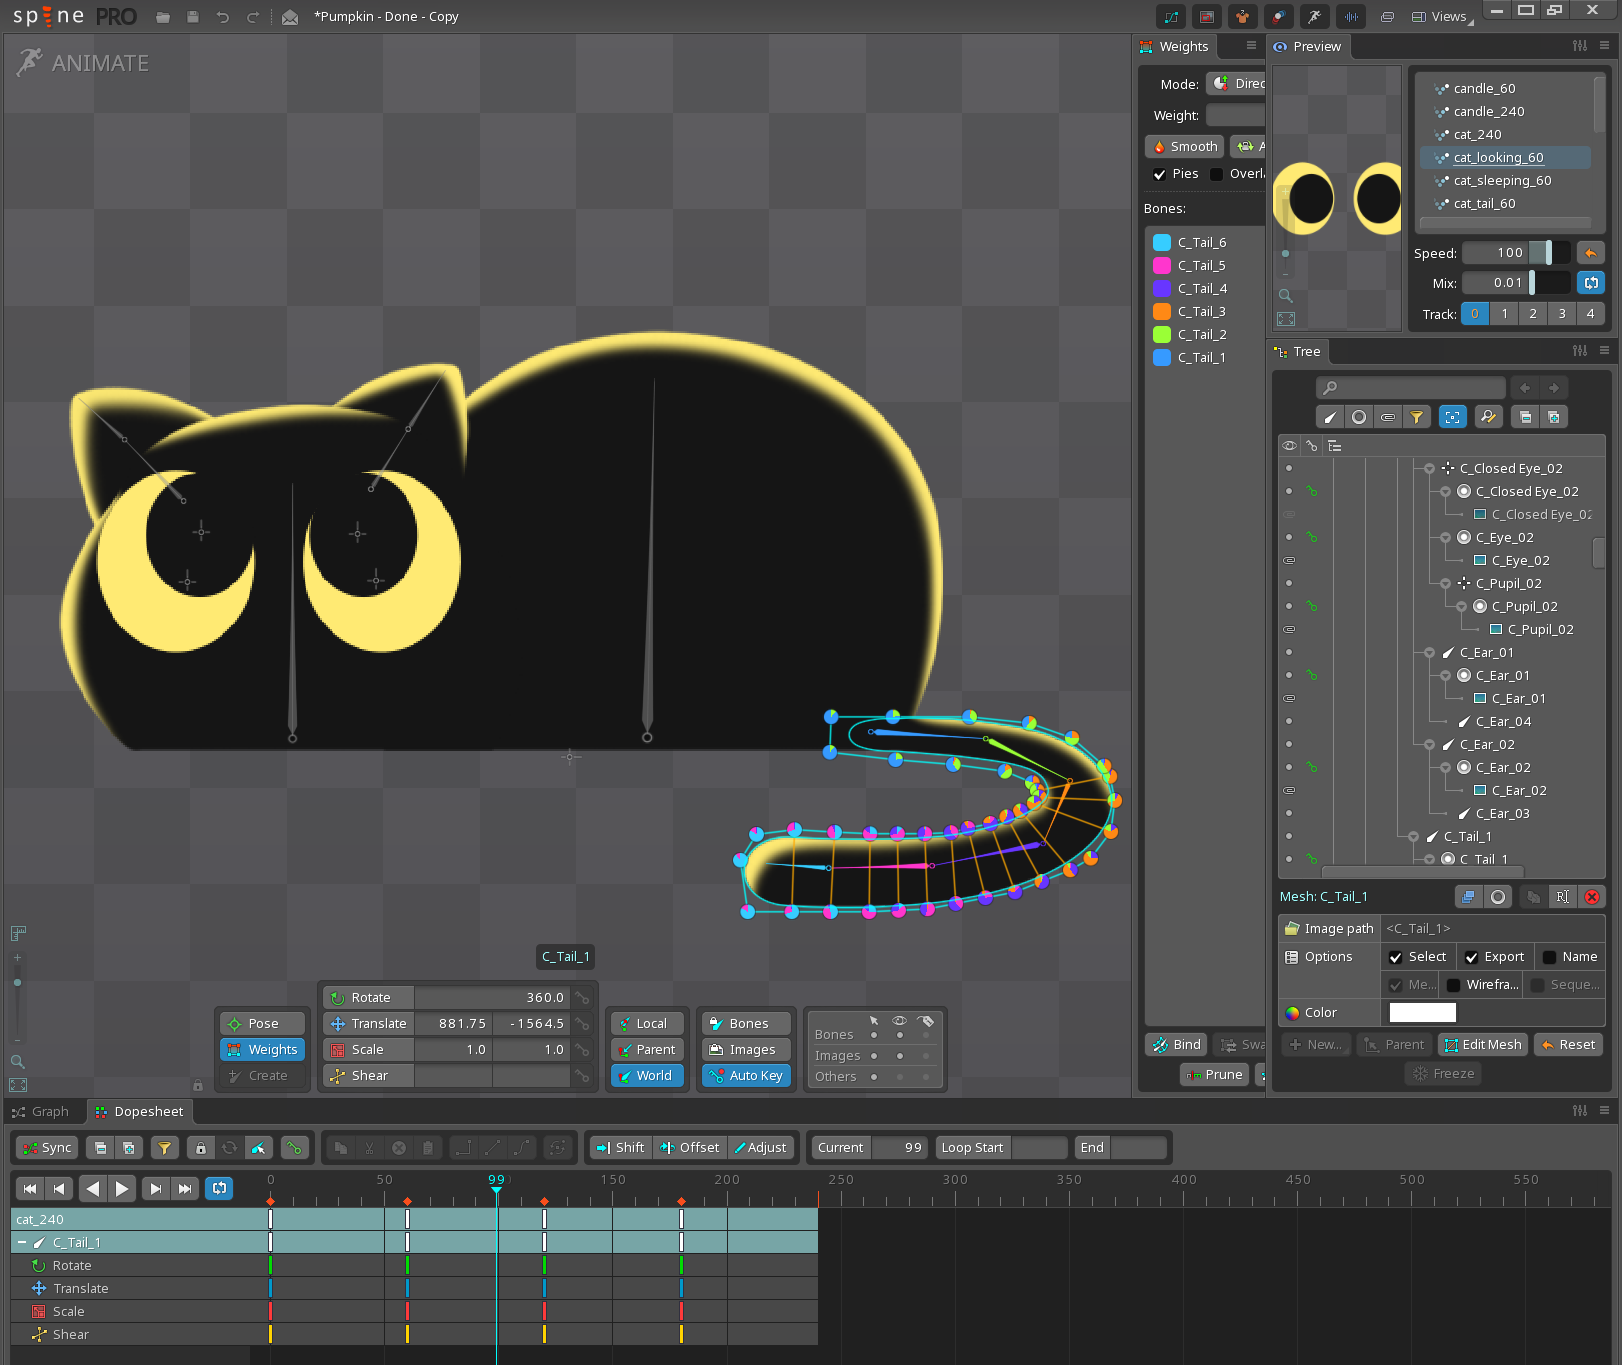Play the animation forward
The width and height of the screenshot is (1622, 1365).
[x=122, y=1188]
